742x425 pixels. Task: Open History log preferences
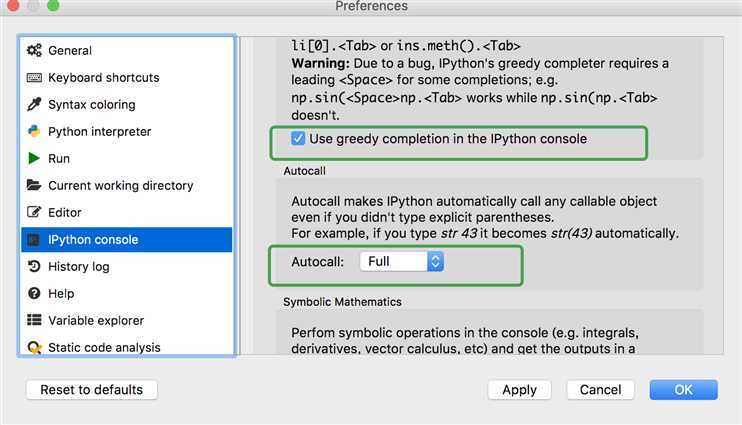click(127, 266)
